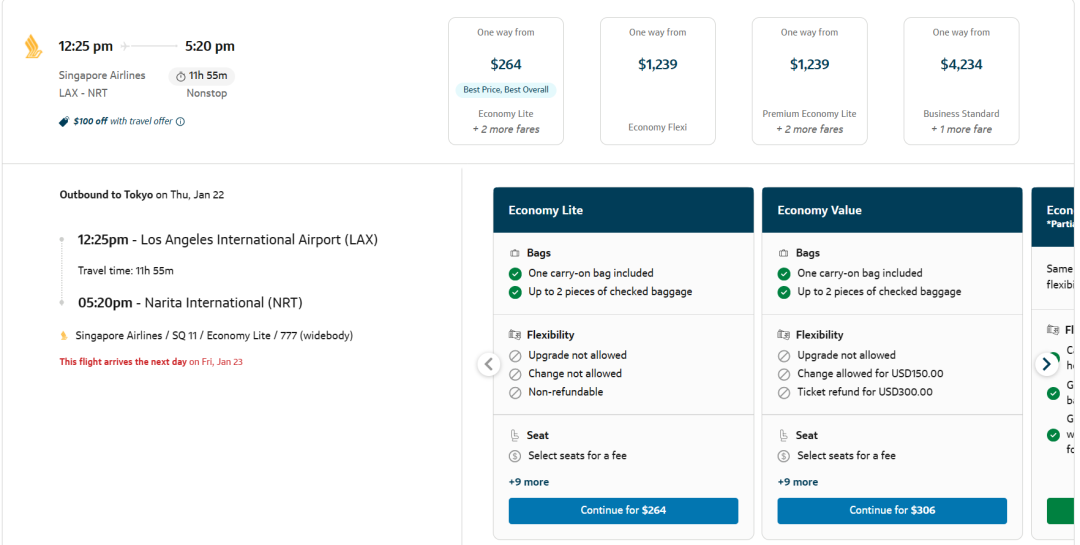
Task: Click the Economy Lite Seat icon
Action: pos(515,436)
